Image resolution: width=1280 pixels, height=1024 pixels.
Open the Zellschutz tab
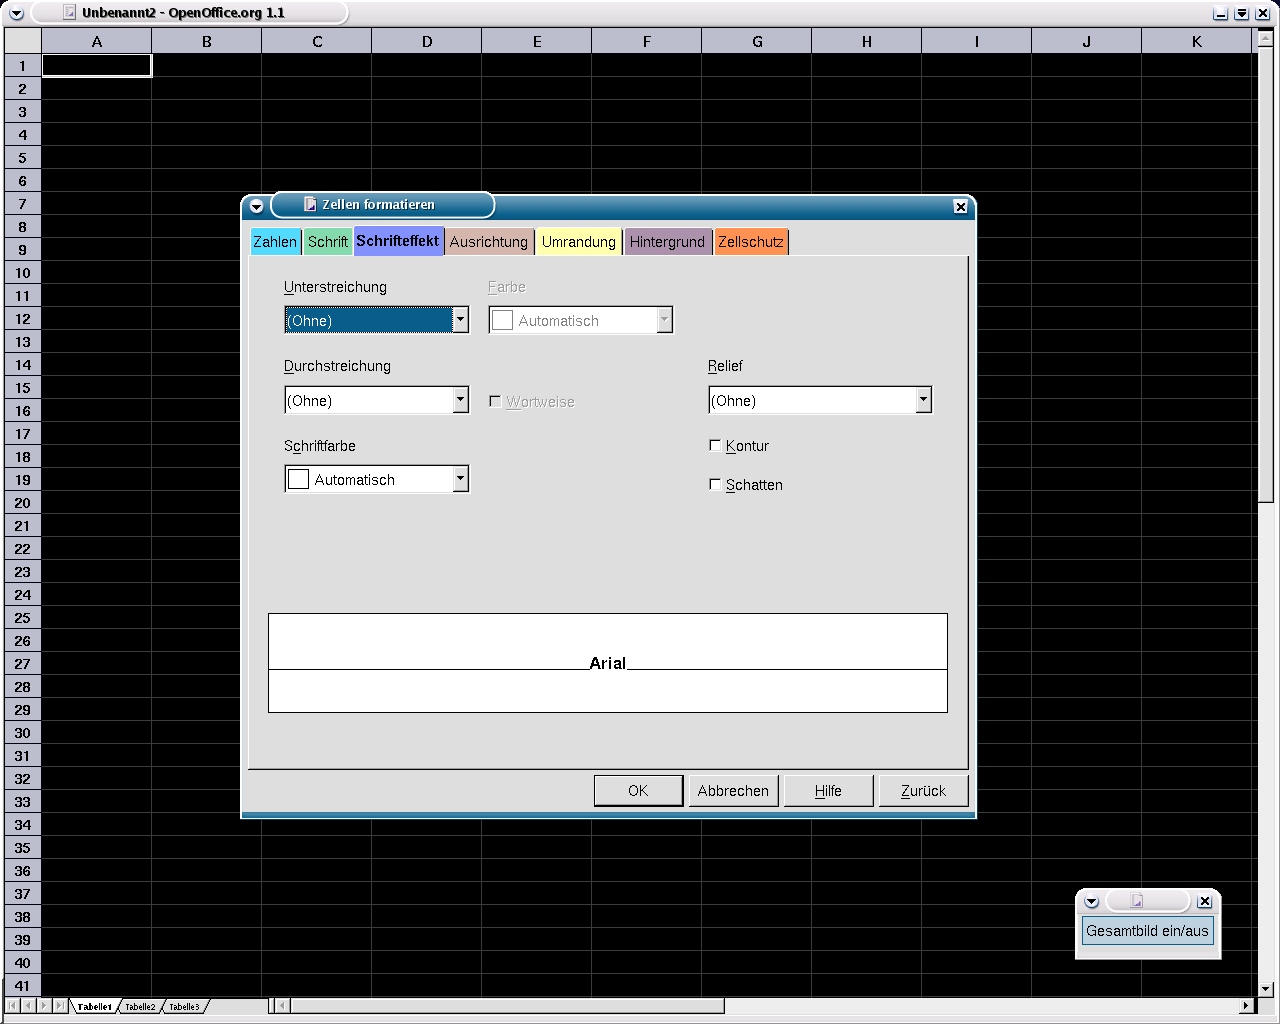coord(750,242)
